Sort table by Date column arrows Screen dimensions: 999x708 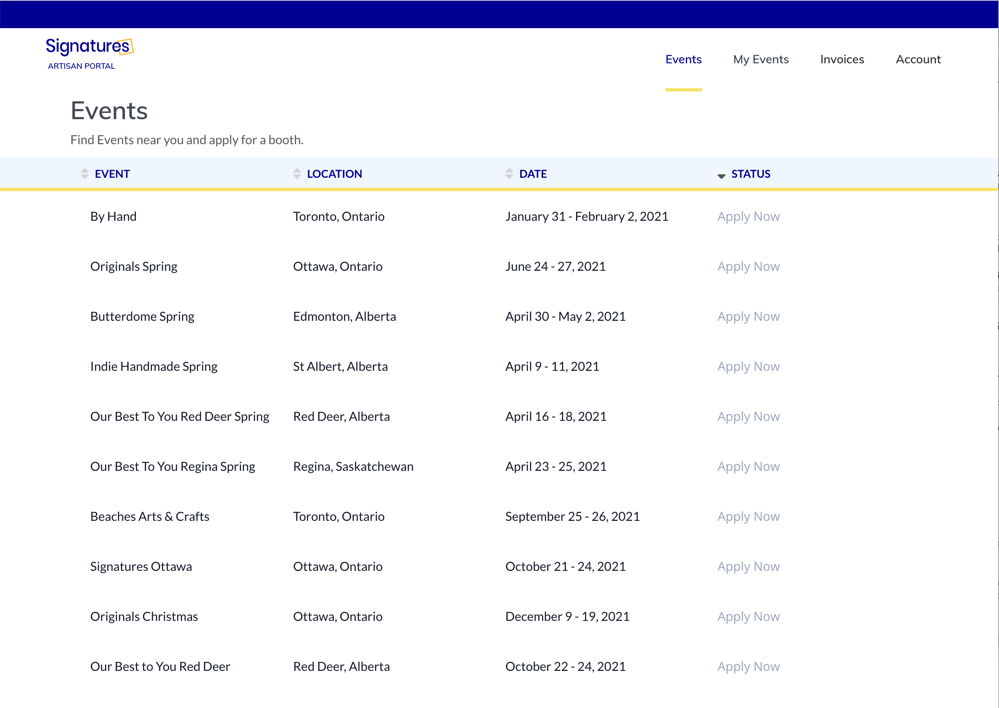509,174
